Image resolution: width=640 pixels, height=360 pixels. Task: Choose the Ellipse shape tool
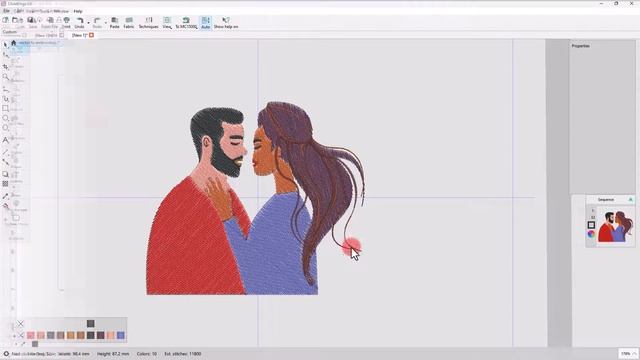point(5,118)
